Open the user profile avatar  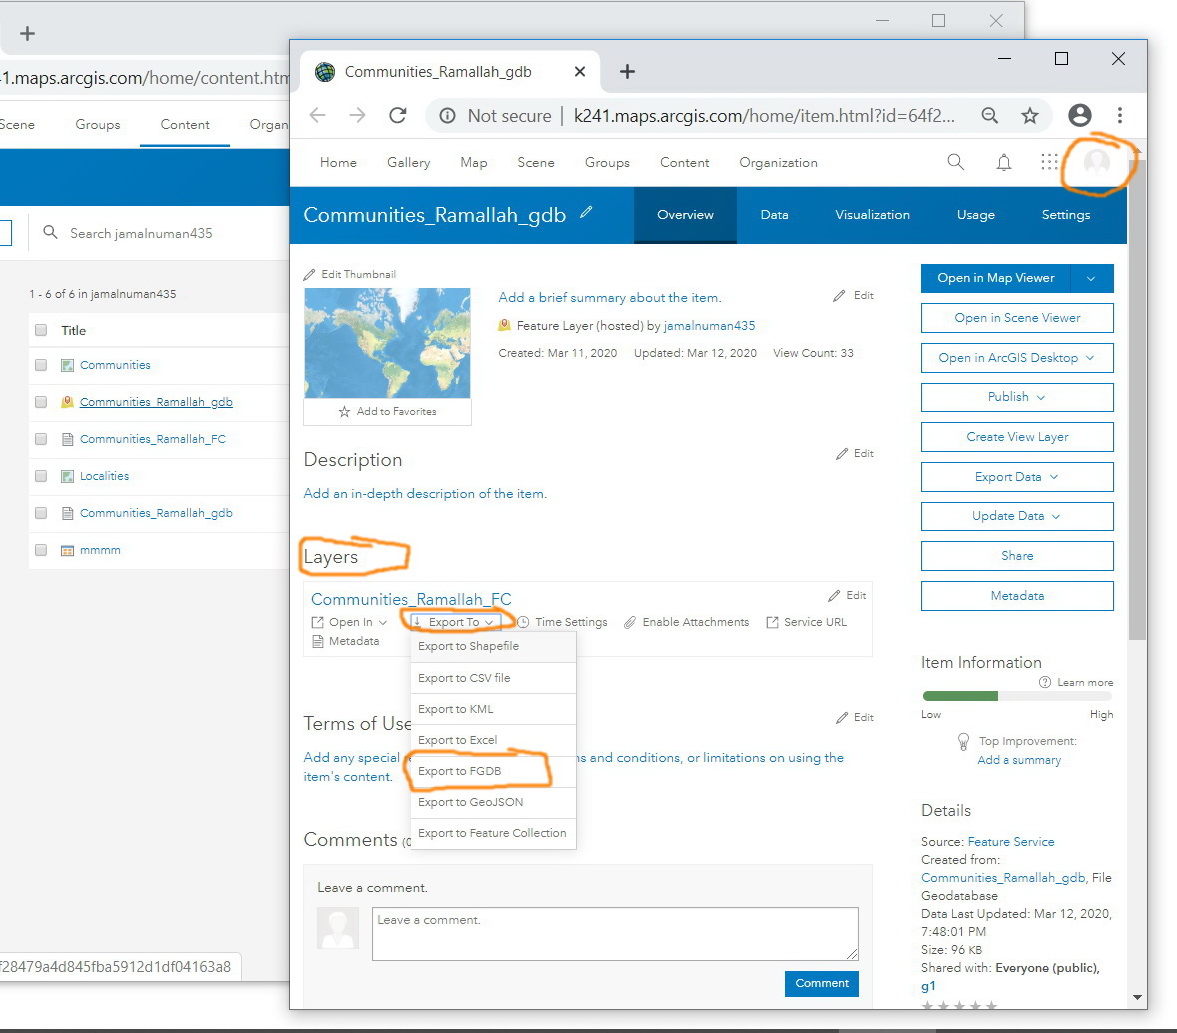pos(1097,162)
